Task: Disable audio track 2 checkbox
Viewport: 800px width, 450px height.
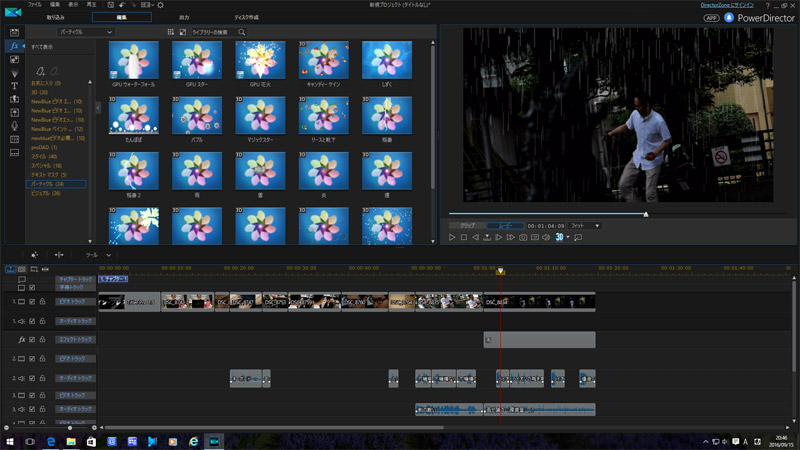Action: (x=32, y=378)
